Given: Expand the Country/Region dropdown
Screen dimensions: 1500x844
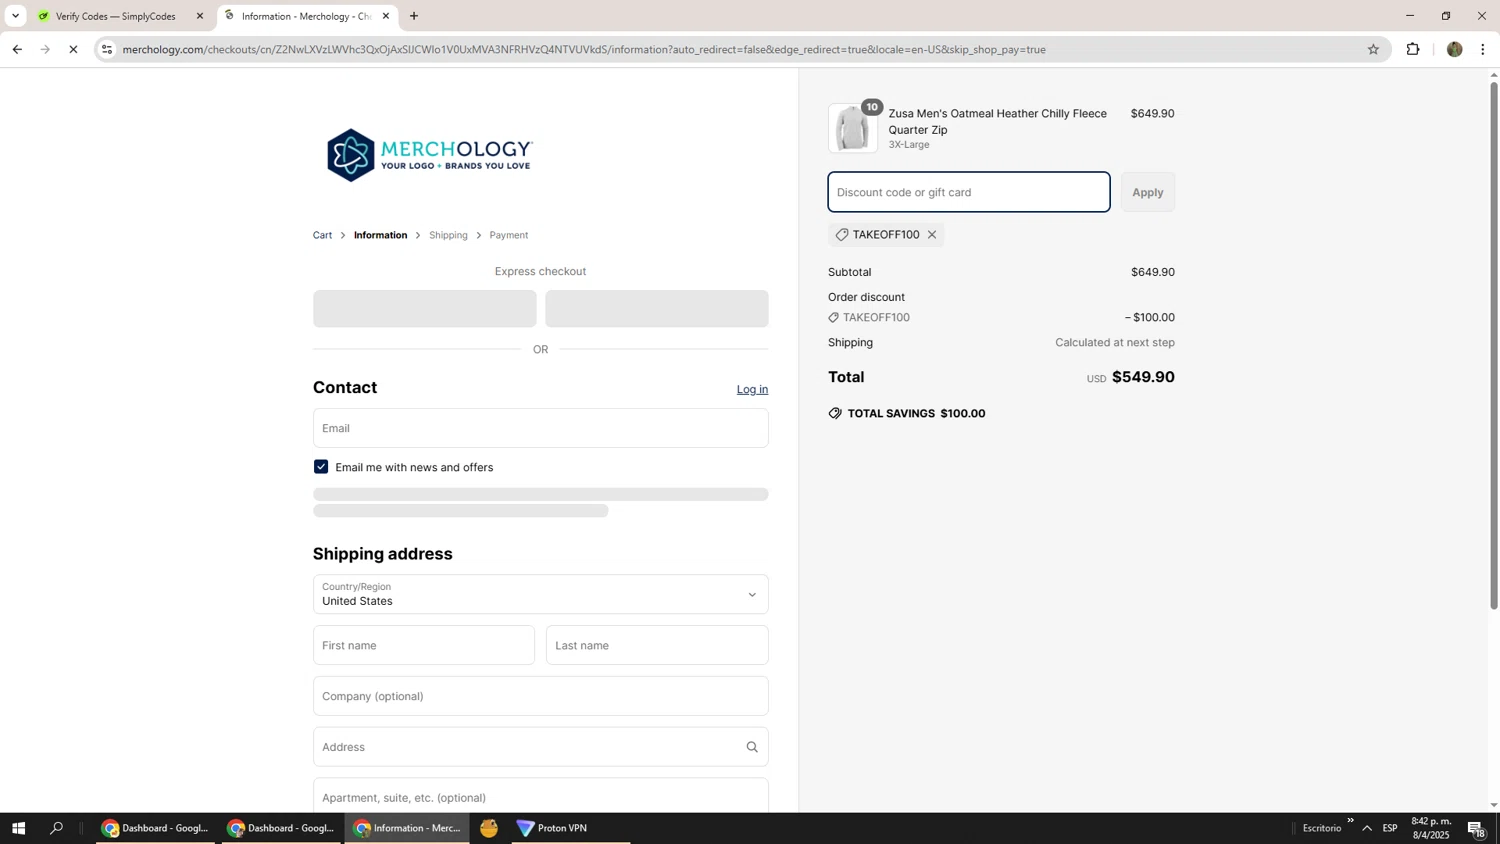Looking at the screenshot, I should click(x=540, y=594).
